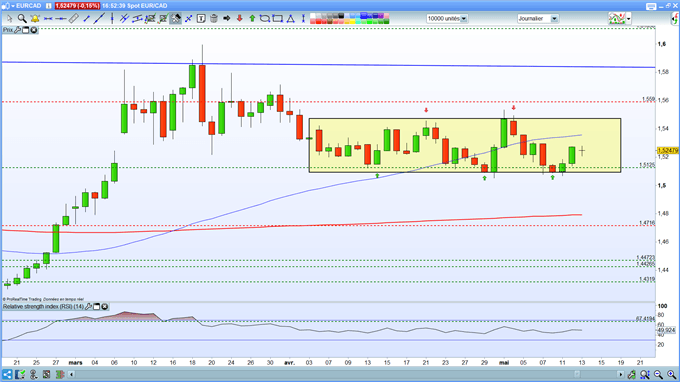
Task: Click the trash bin delete icon
Action: point(214,18)
